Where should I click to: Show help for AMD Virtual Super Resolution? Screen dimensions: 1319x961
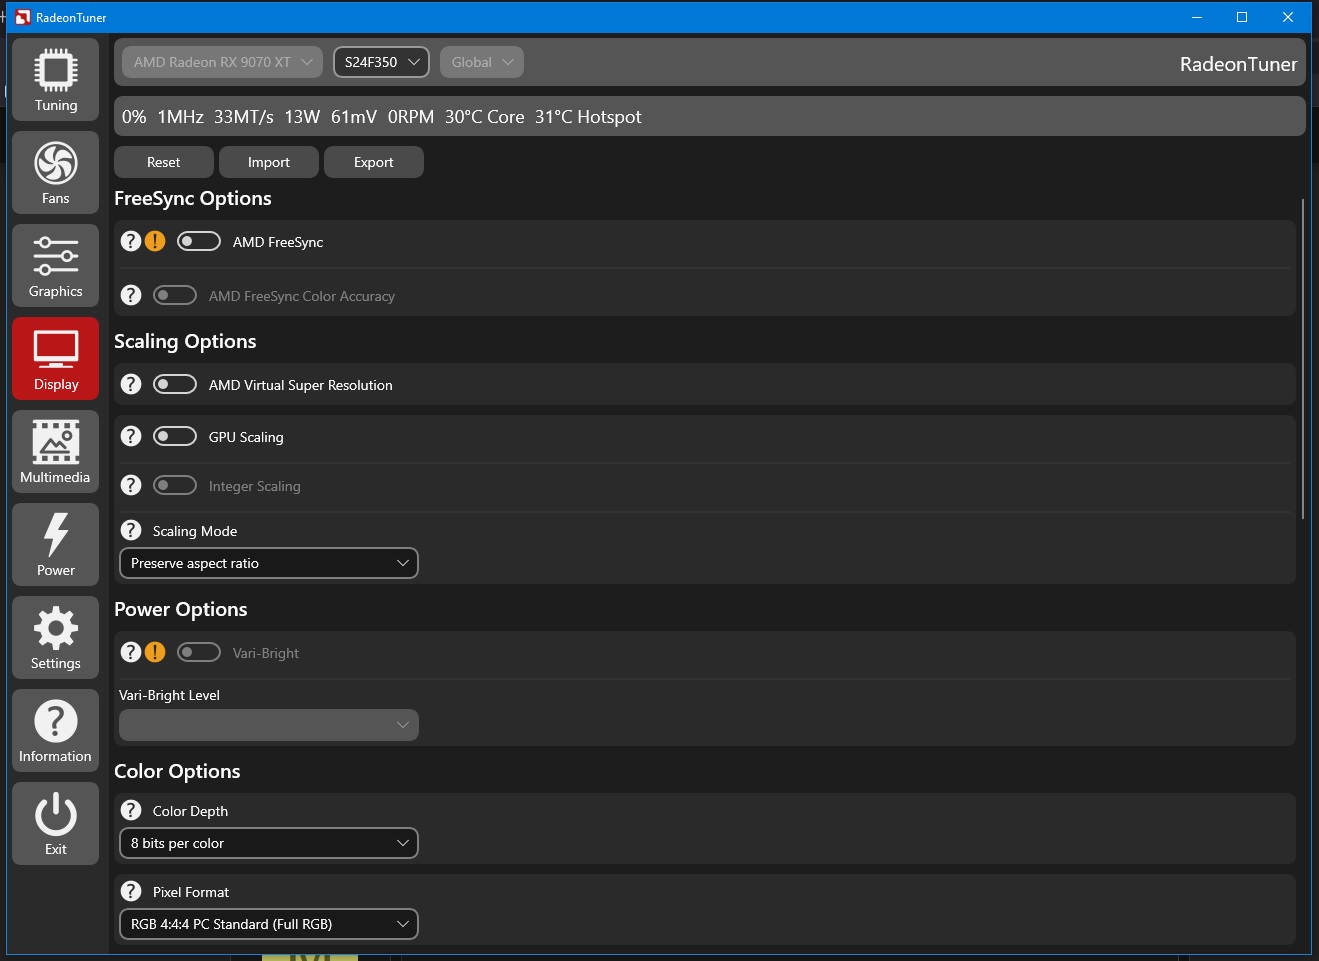coord(131,384)
